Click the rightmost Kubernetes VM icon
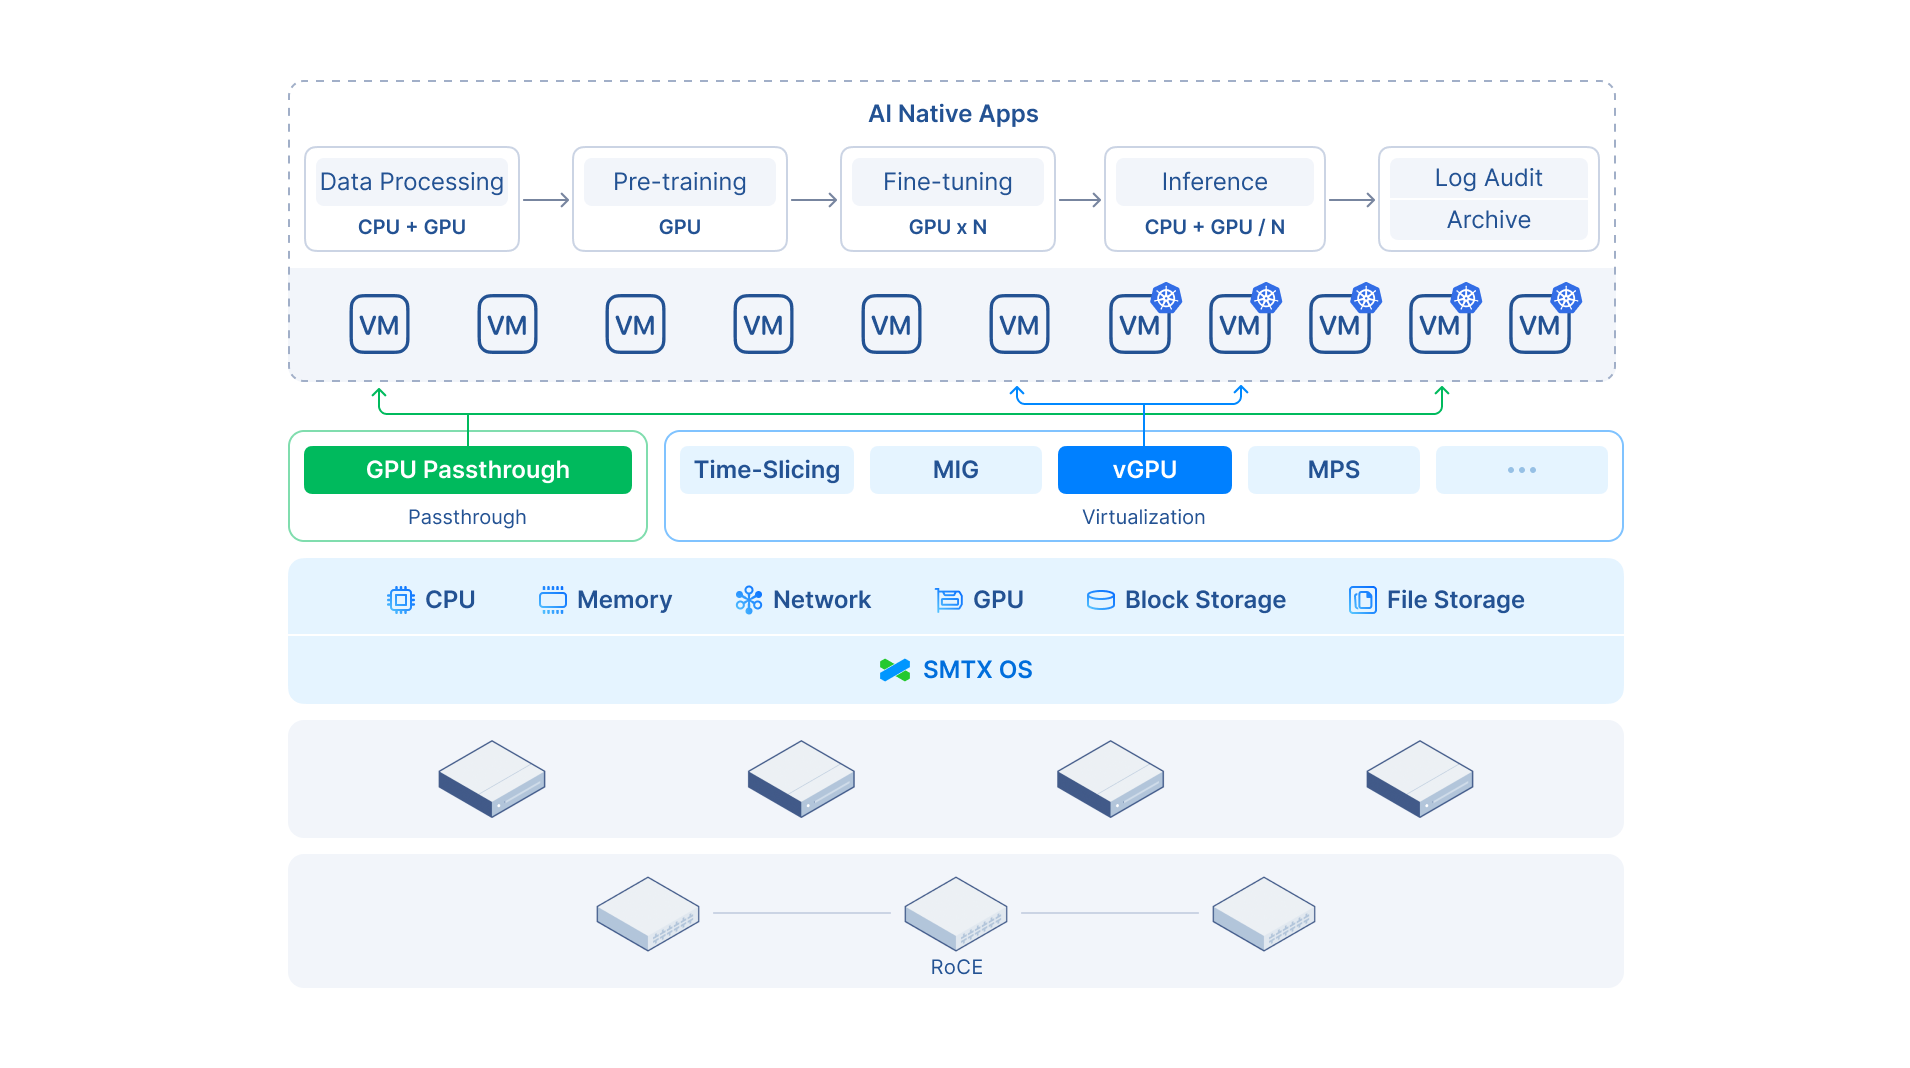 pos(1540,325)
